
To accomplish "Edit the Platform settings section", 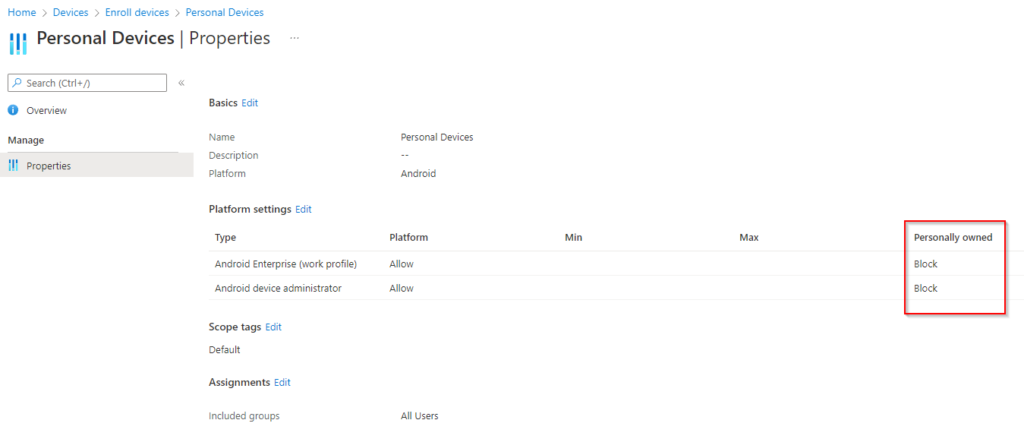I will (x=303, y=209).
